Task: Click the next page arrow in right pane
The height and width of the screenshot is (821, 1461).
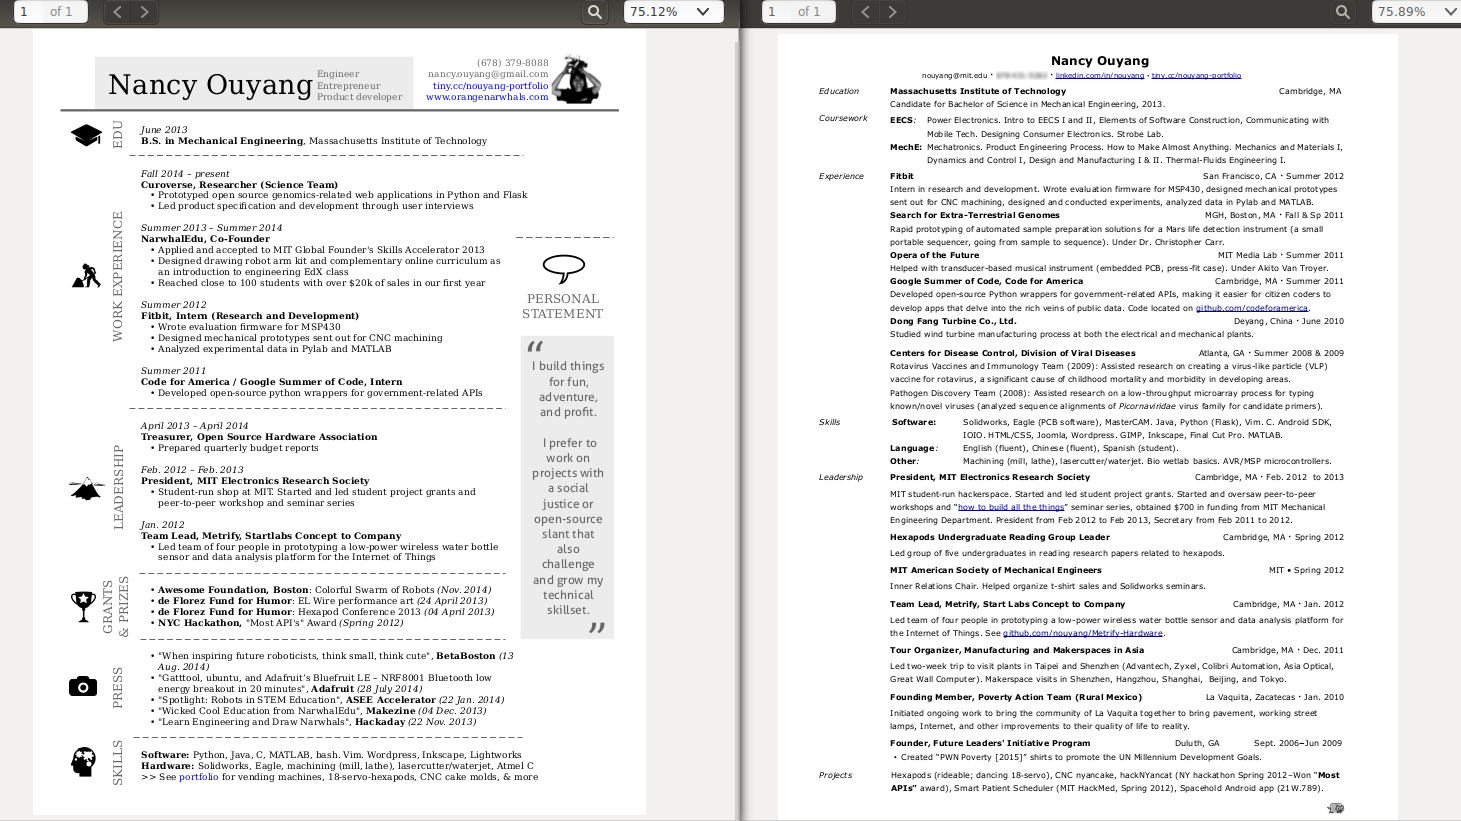Action: [x=890, y=12]
